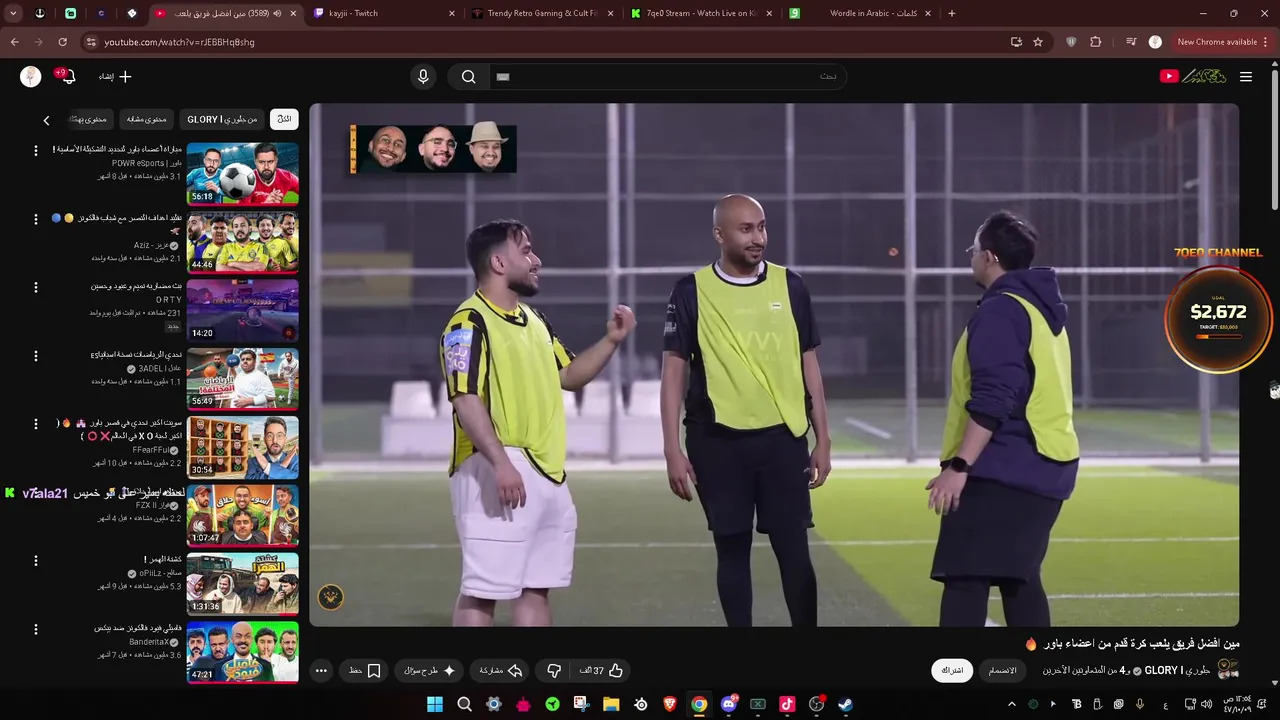Open the 56:49 3ADEL video thumbnail
The width and height of the screenshot is (1280, 720).
pos(242,378)
